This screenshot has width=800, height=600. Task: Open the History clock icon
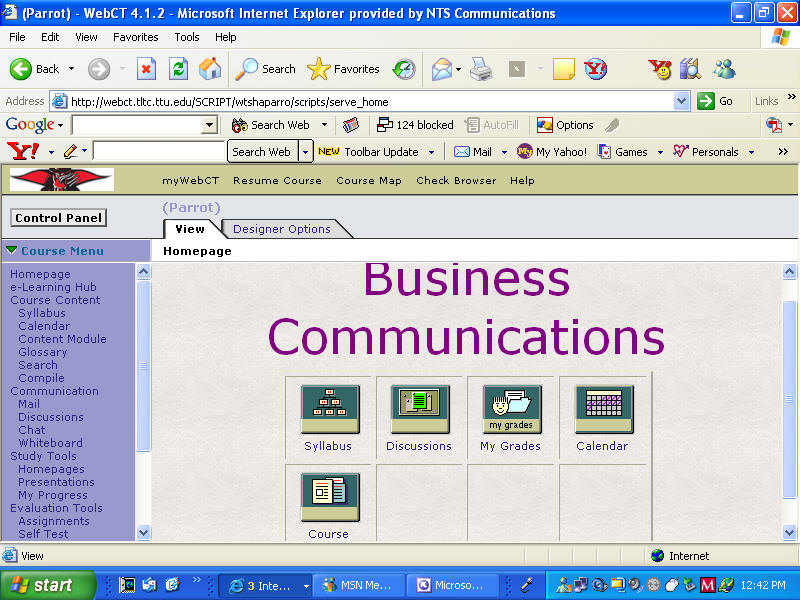tap(404, 69)
